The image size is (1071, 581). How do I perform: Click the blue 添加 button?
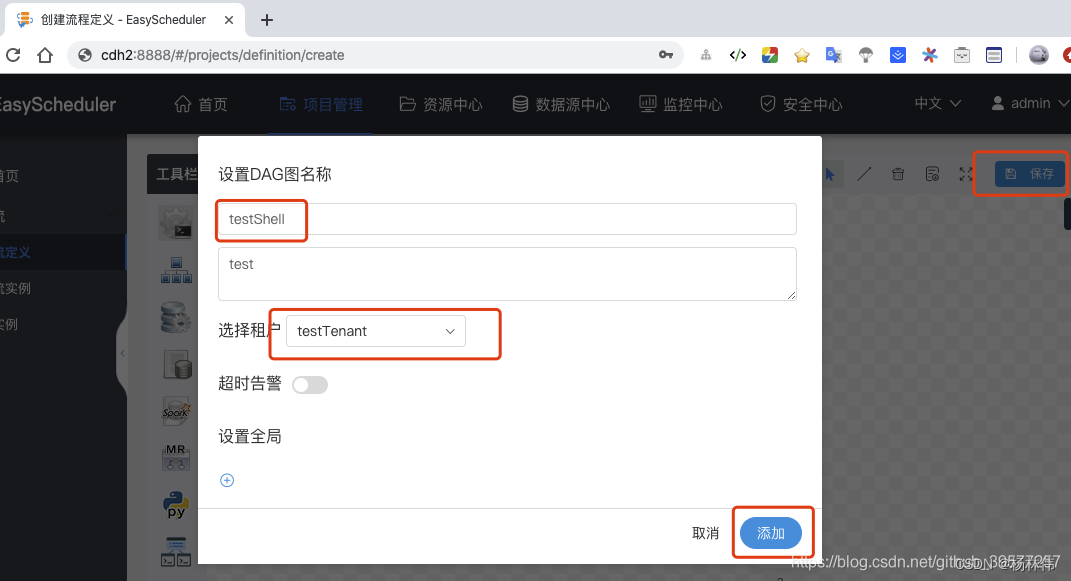pos(770,533)
